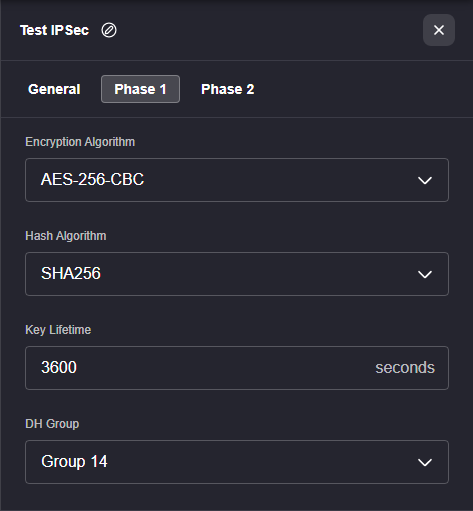Screen dimensions: 473x511
Task: Click the DH Group label
Action: (x=52, y=424)
